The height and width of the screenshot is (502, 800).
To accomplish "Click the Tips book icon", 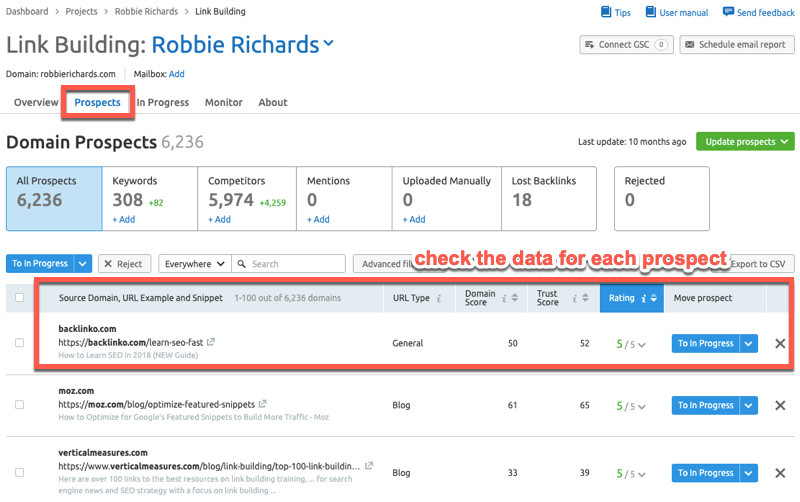I will click(605, 12).
